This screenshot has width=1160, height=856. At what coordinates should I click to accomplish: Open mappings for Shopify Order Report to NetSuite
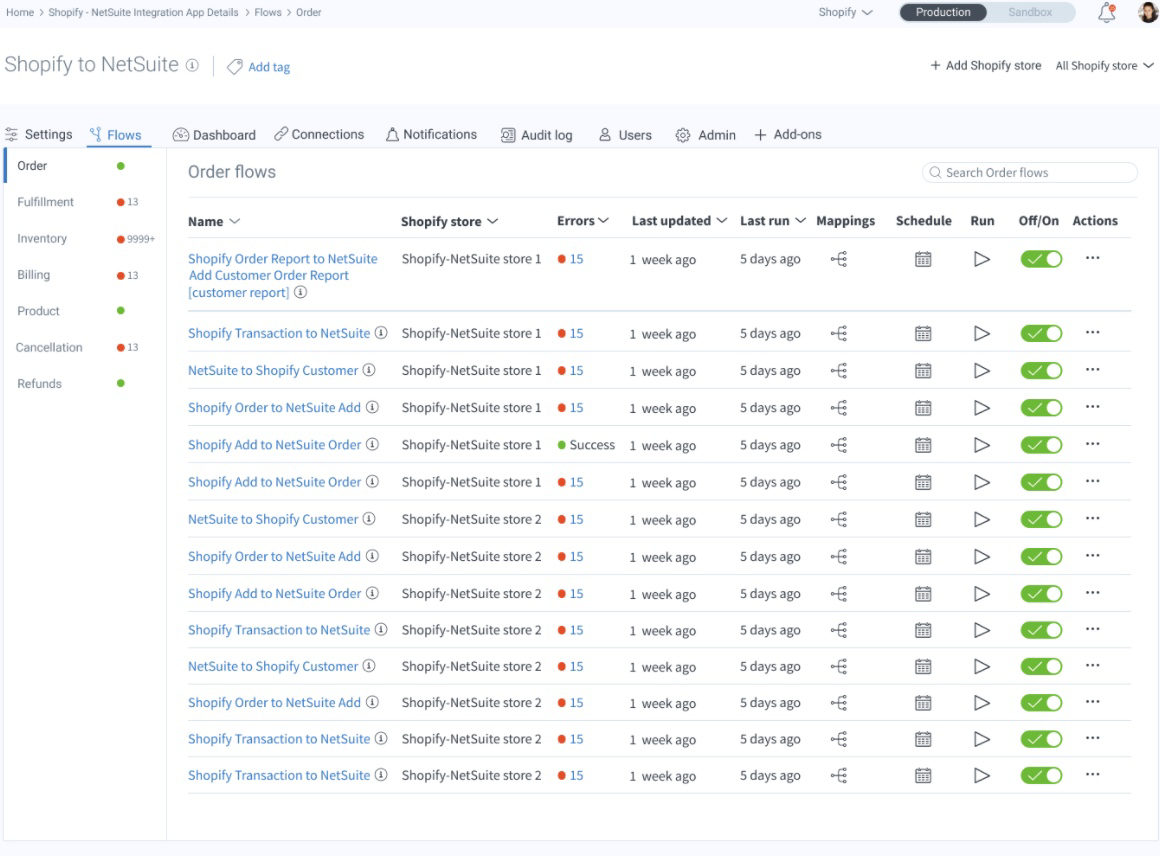click(x=839, y=259)
